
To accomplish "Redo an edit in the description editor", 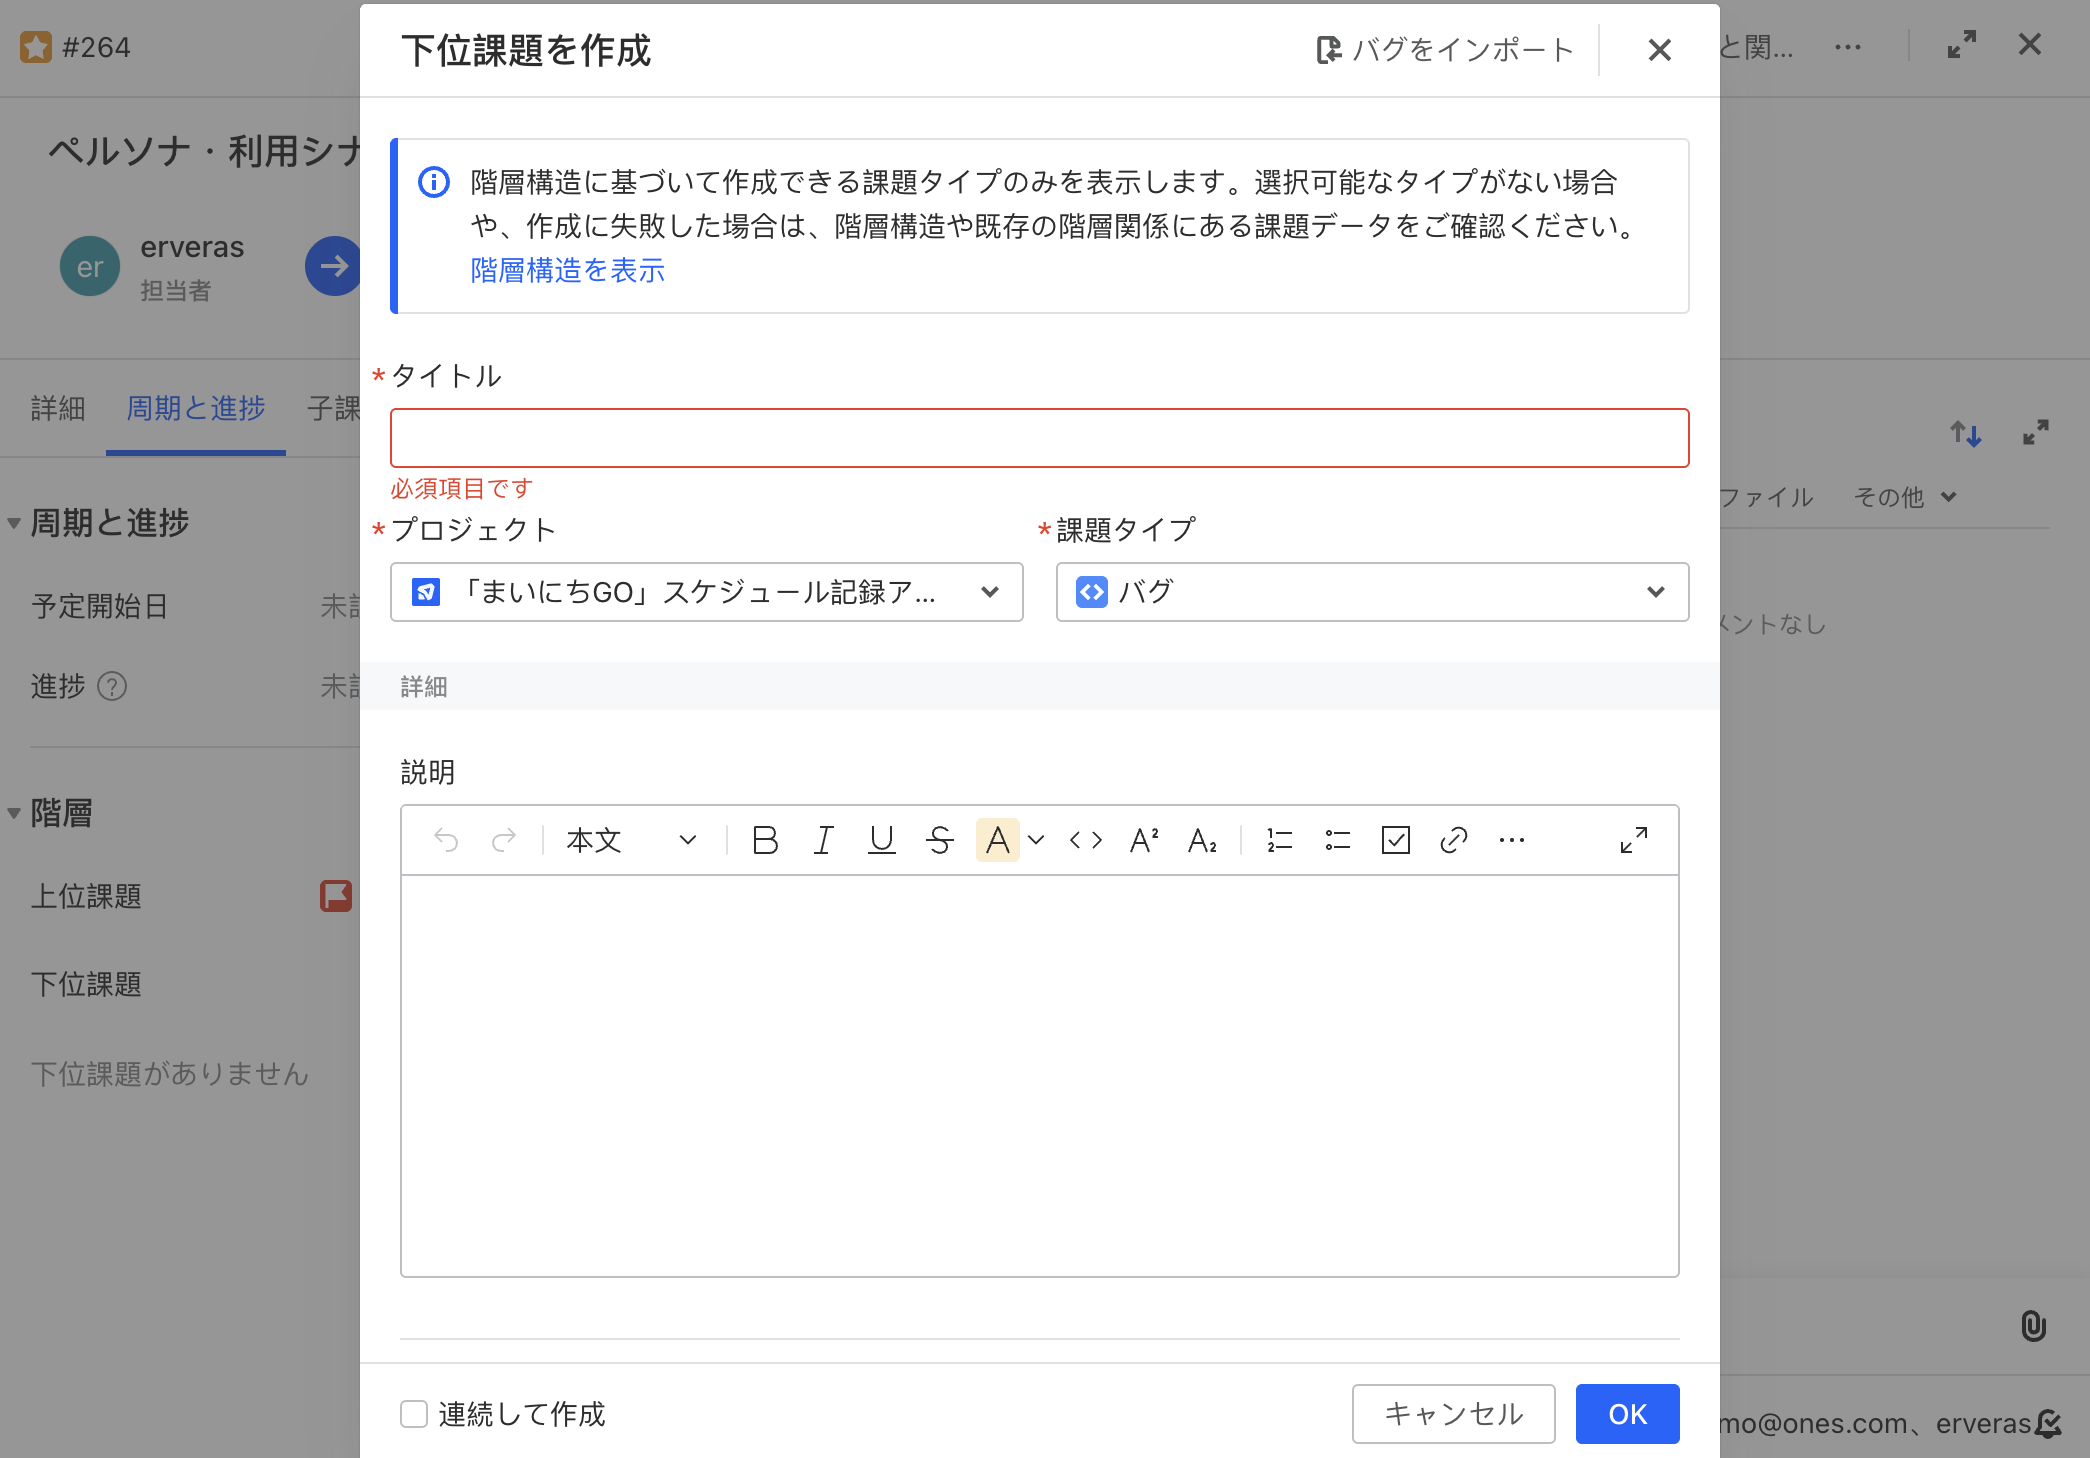I will pos(504,840).
